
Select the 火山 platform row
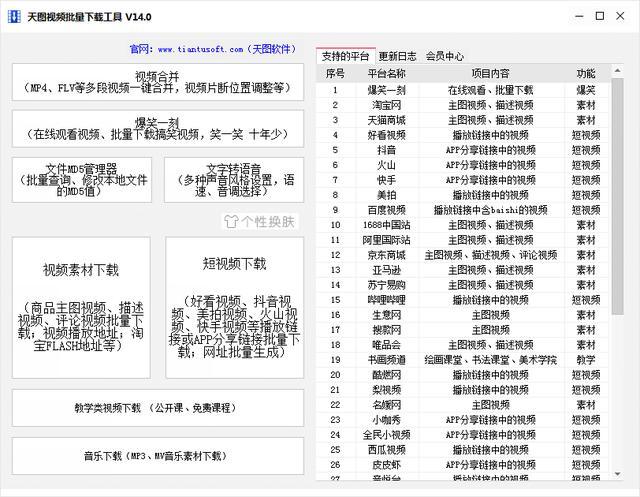462,165
